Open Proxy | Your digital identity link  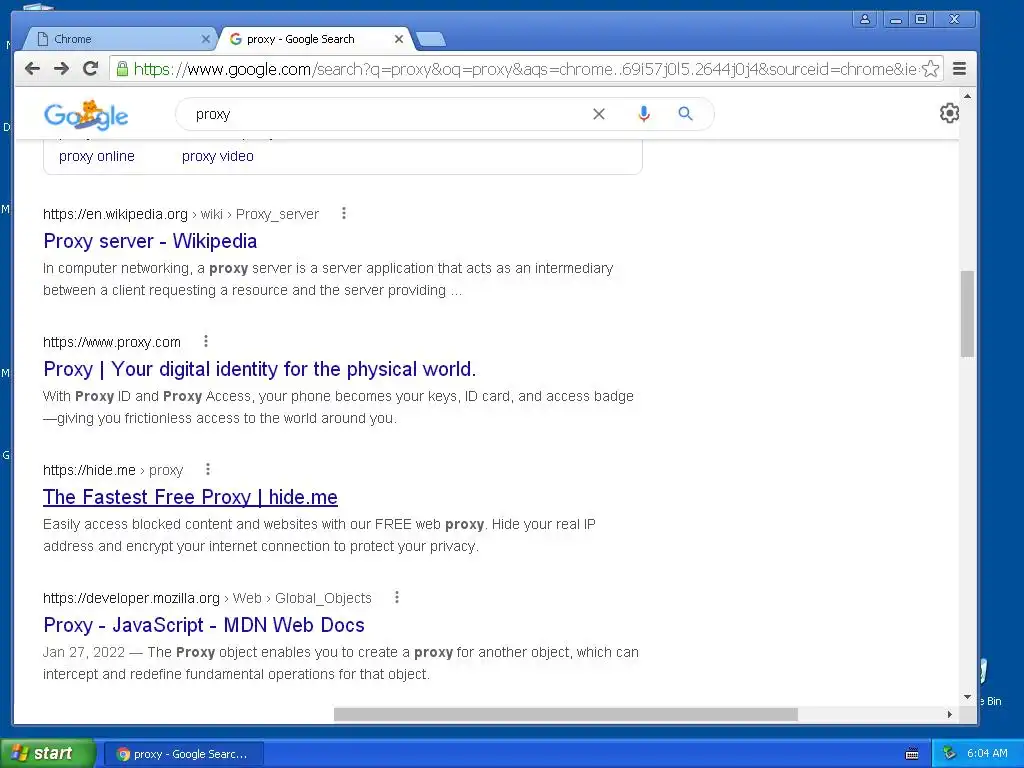[x=259, y=369]
